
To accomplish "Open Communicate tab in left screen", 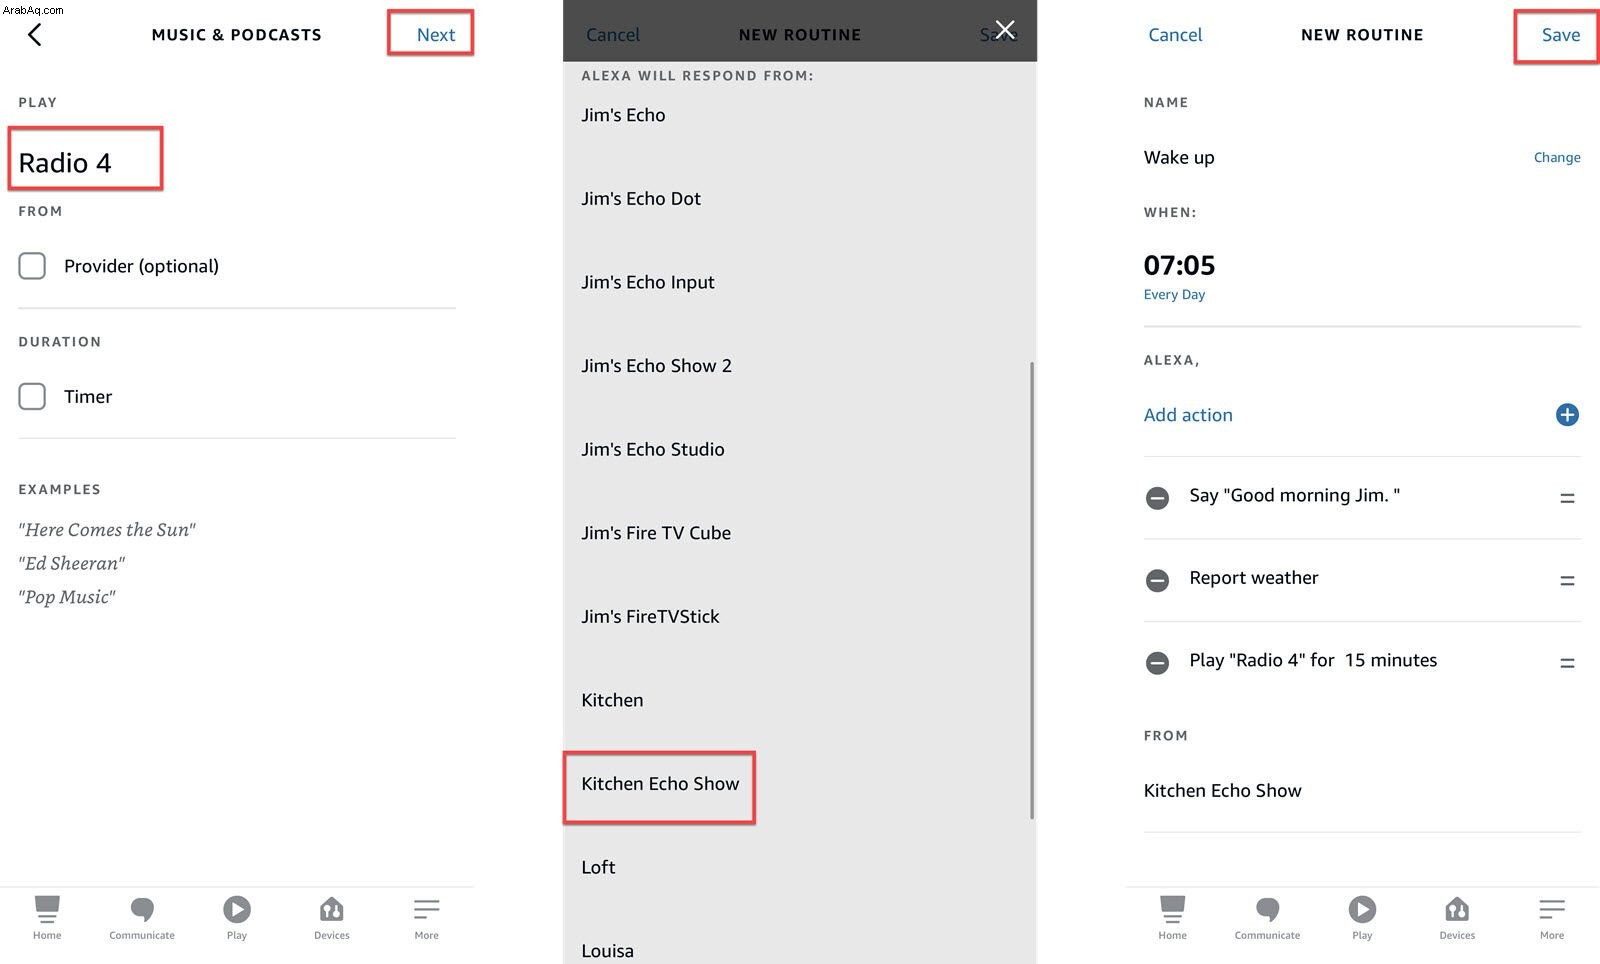I will pyautogui.click(x=142, y=917).
